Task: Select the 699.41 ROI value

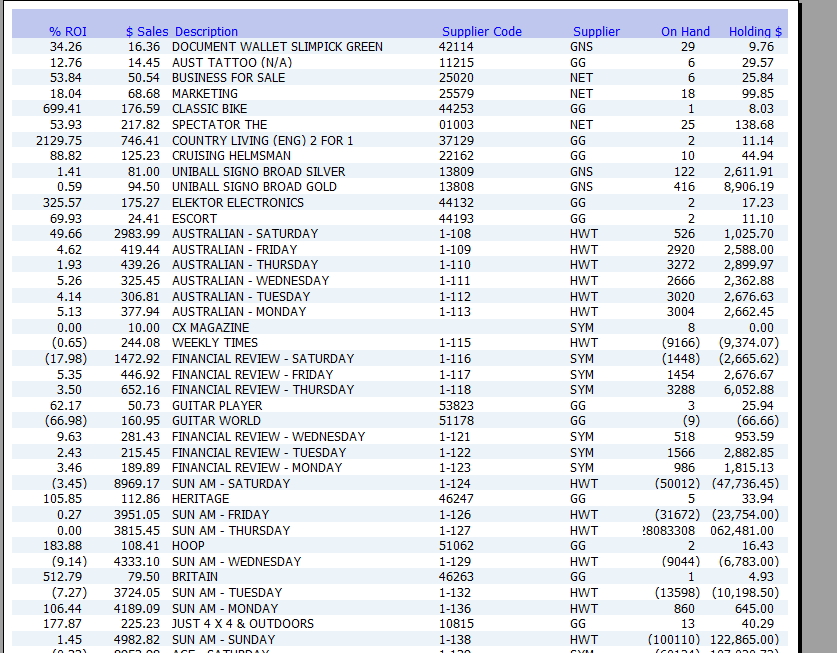Action: click(x=62, y=109)
